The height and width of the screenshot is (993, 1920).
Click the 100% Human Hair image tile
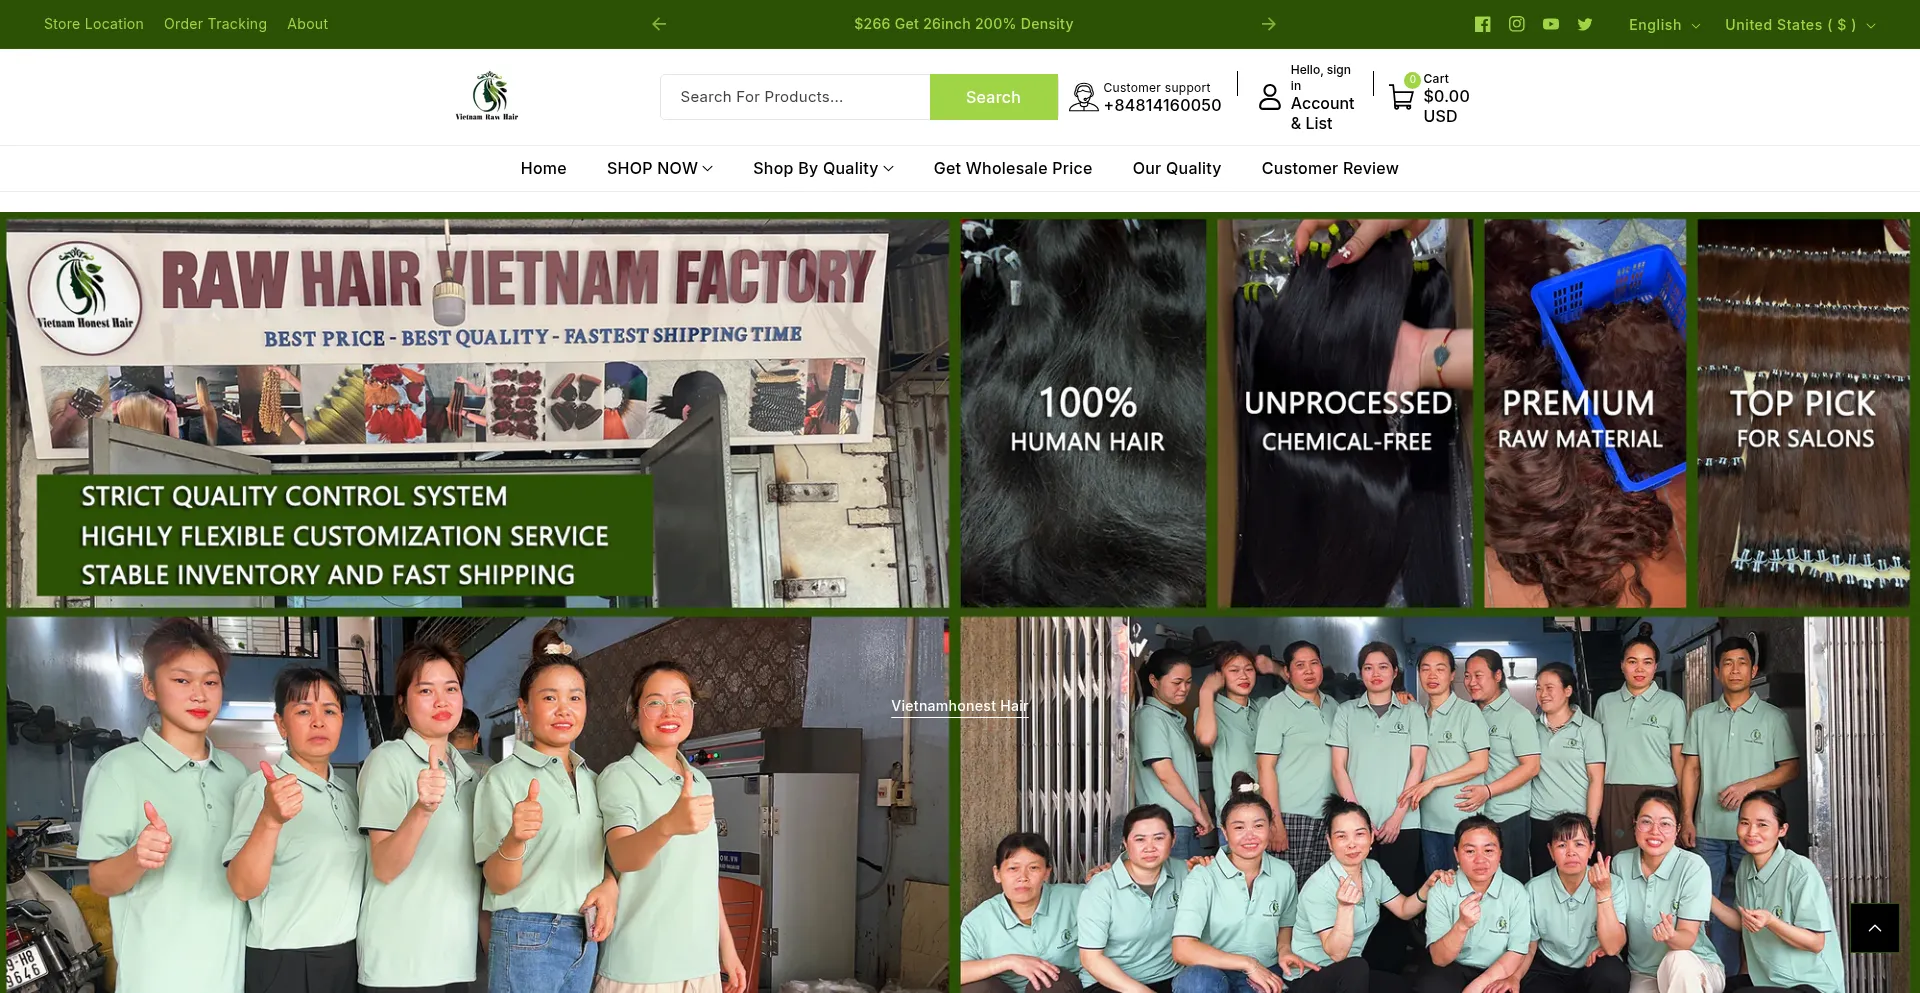coord(1083,413)
